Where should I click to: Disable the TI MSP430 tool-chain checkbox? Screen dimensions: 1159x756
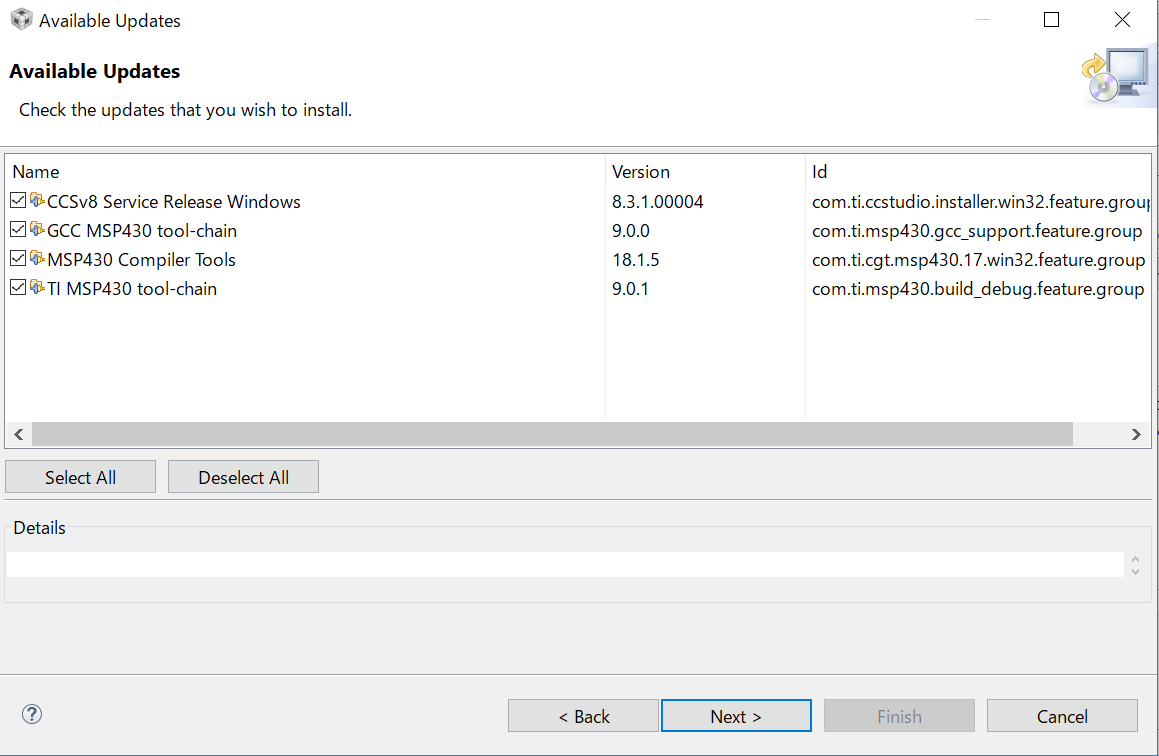(x=18, y=288)
